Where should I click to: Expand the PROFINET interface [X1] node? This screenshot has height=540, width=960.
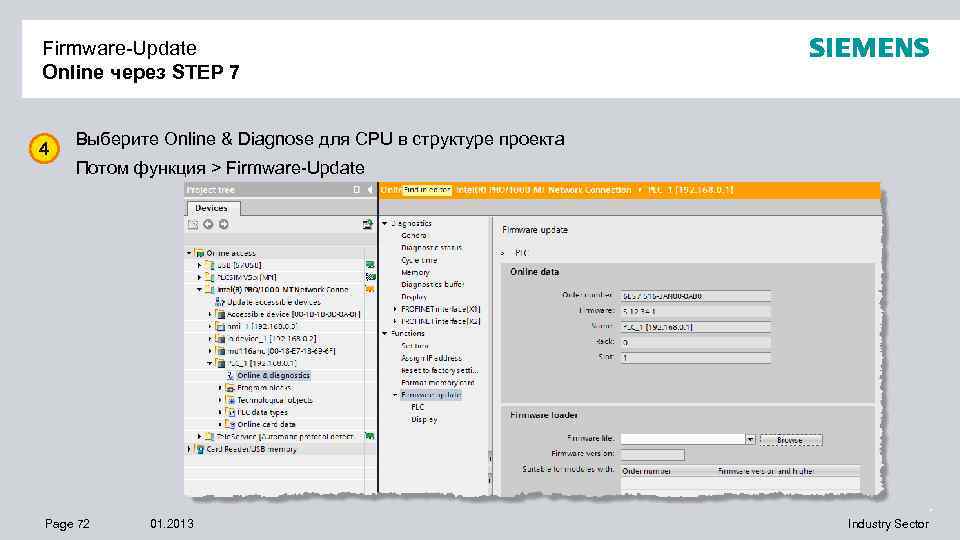point(395,309)
